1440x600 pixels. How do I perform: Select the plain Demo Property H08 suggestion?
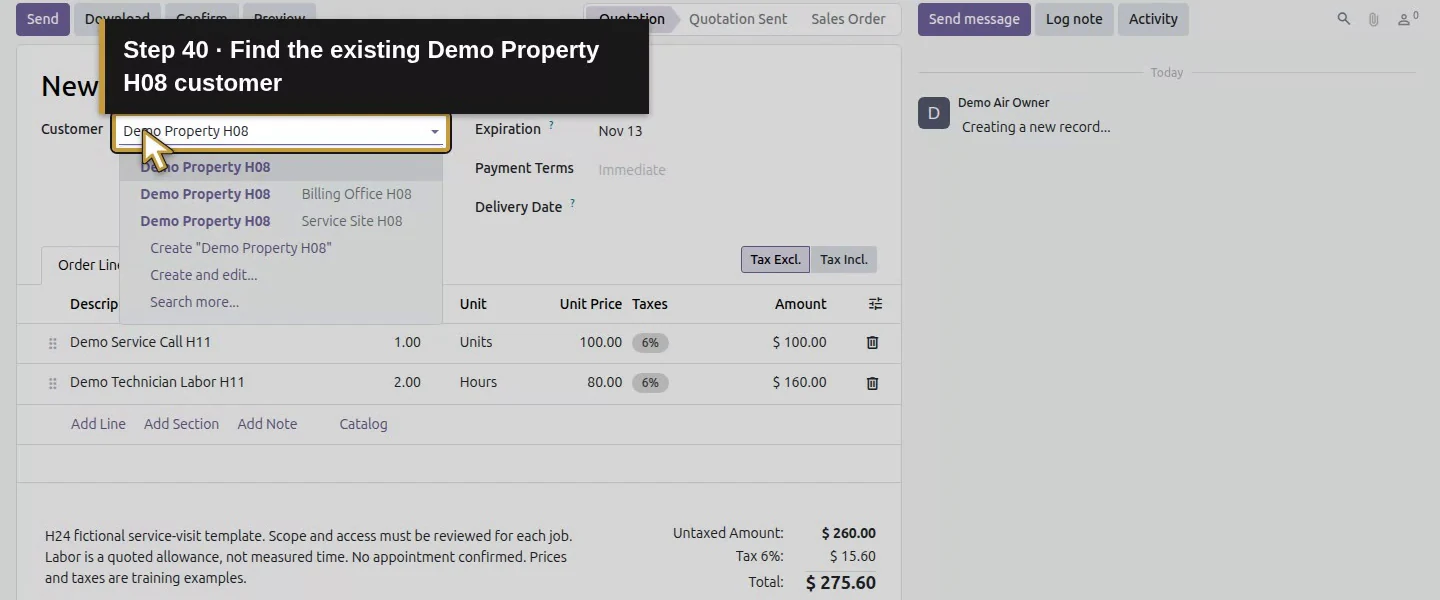pos(281,167)
